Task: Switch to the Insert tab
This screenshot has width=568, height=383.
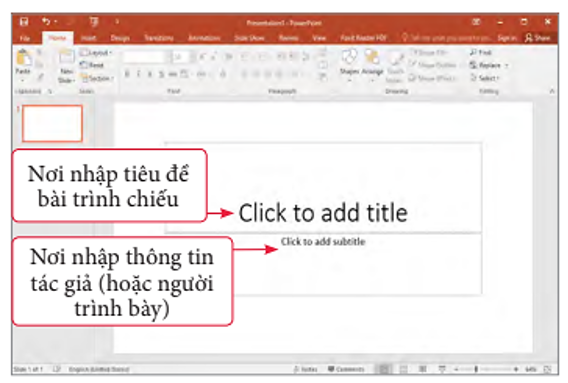Action: [88, 38]
